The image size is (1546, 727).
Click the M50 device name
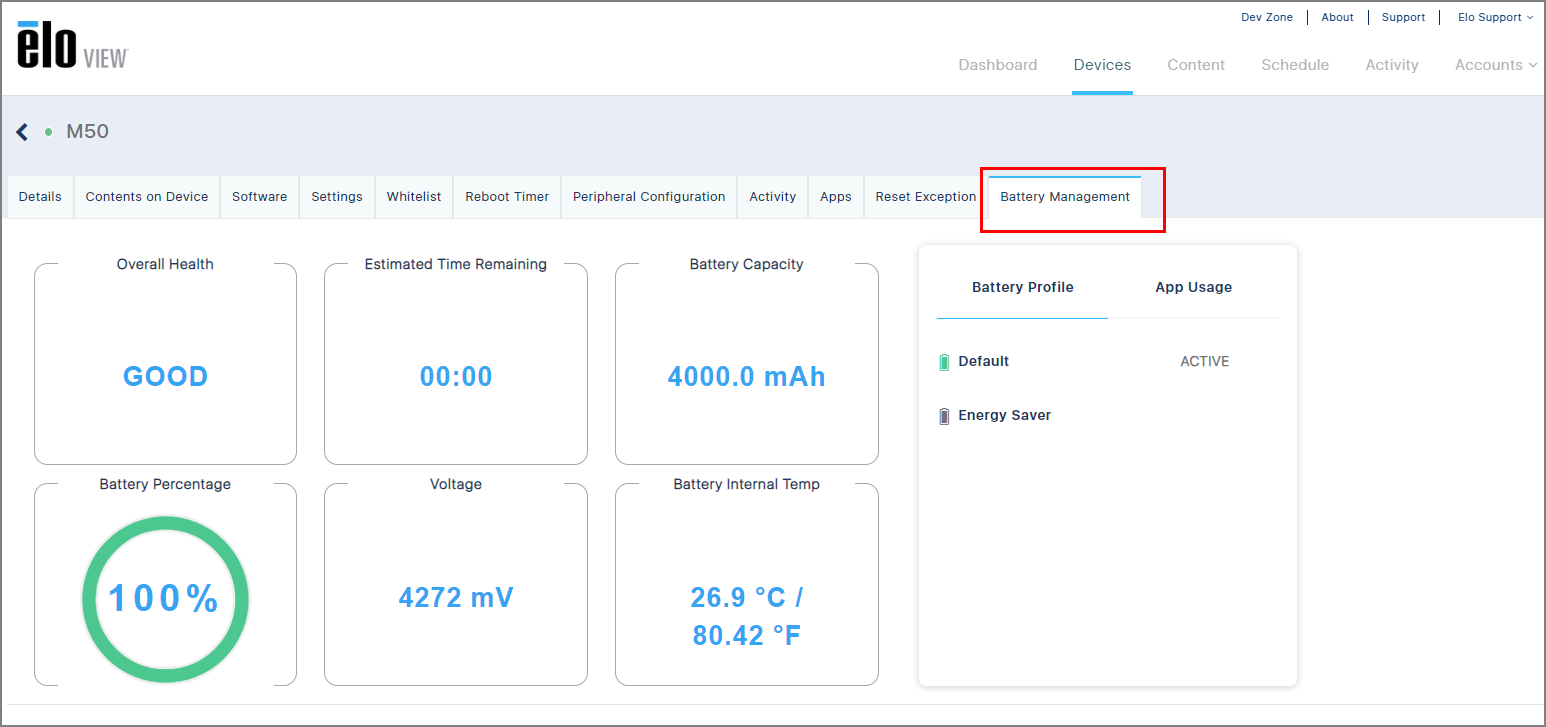tap(88, 132)
